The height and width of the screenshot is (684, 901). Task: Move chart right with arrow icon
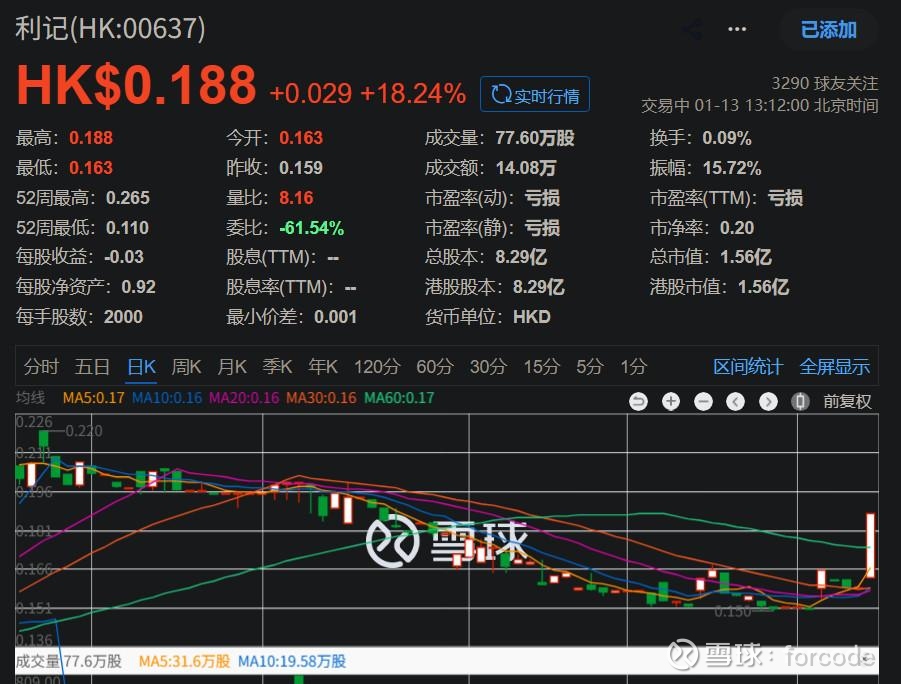[768, 401]
